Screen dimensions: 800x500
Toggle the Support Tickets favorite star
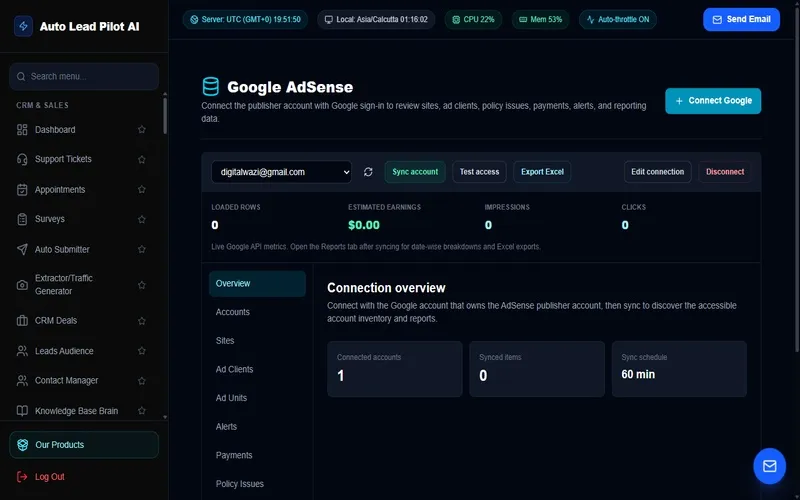pos(142,159)
